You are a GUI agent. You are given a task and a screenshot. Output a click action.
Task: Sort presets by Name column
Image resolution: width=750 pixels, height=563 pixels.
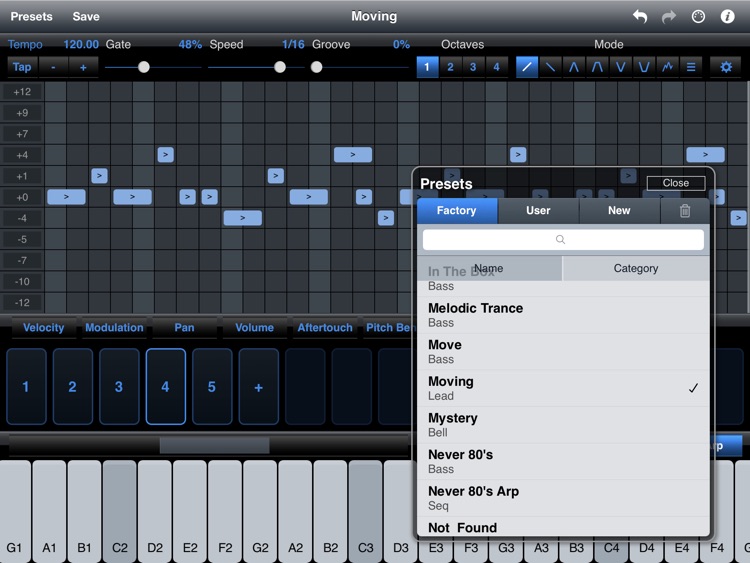coord(489,268)
